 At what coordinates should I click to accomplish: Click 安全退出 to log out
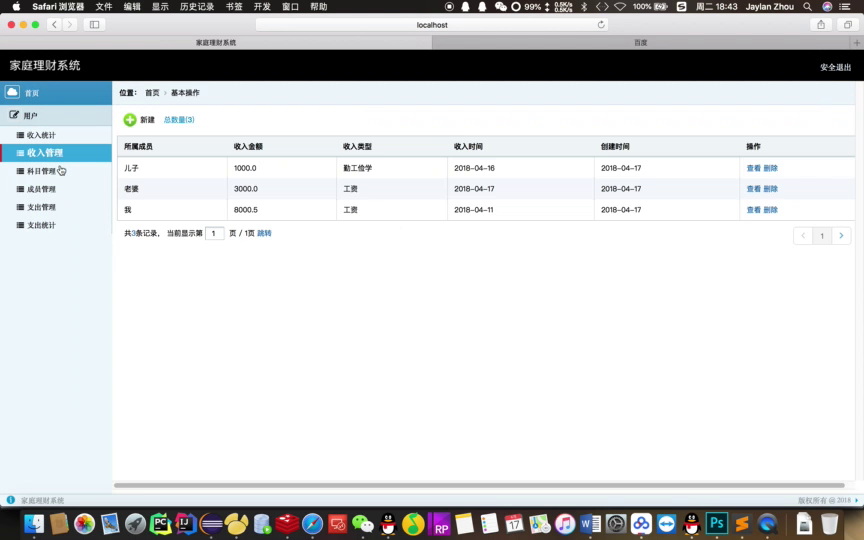click(x=835, y=67)
